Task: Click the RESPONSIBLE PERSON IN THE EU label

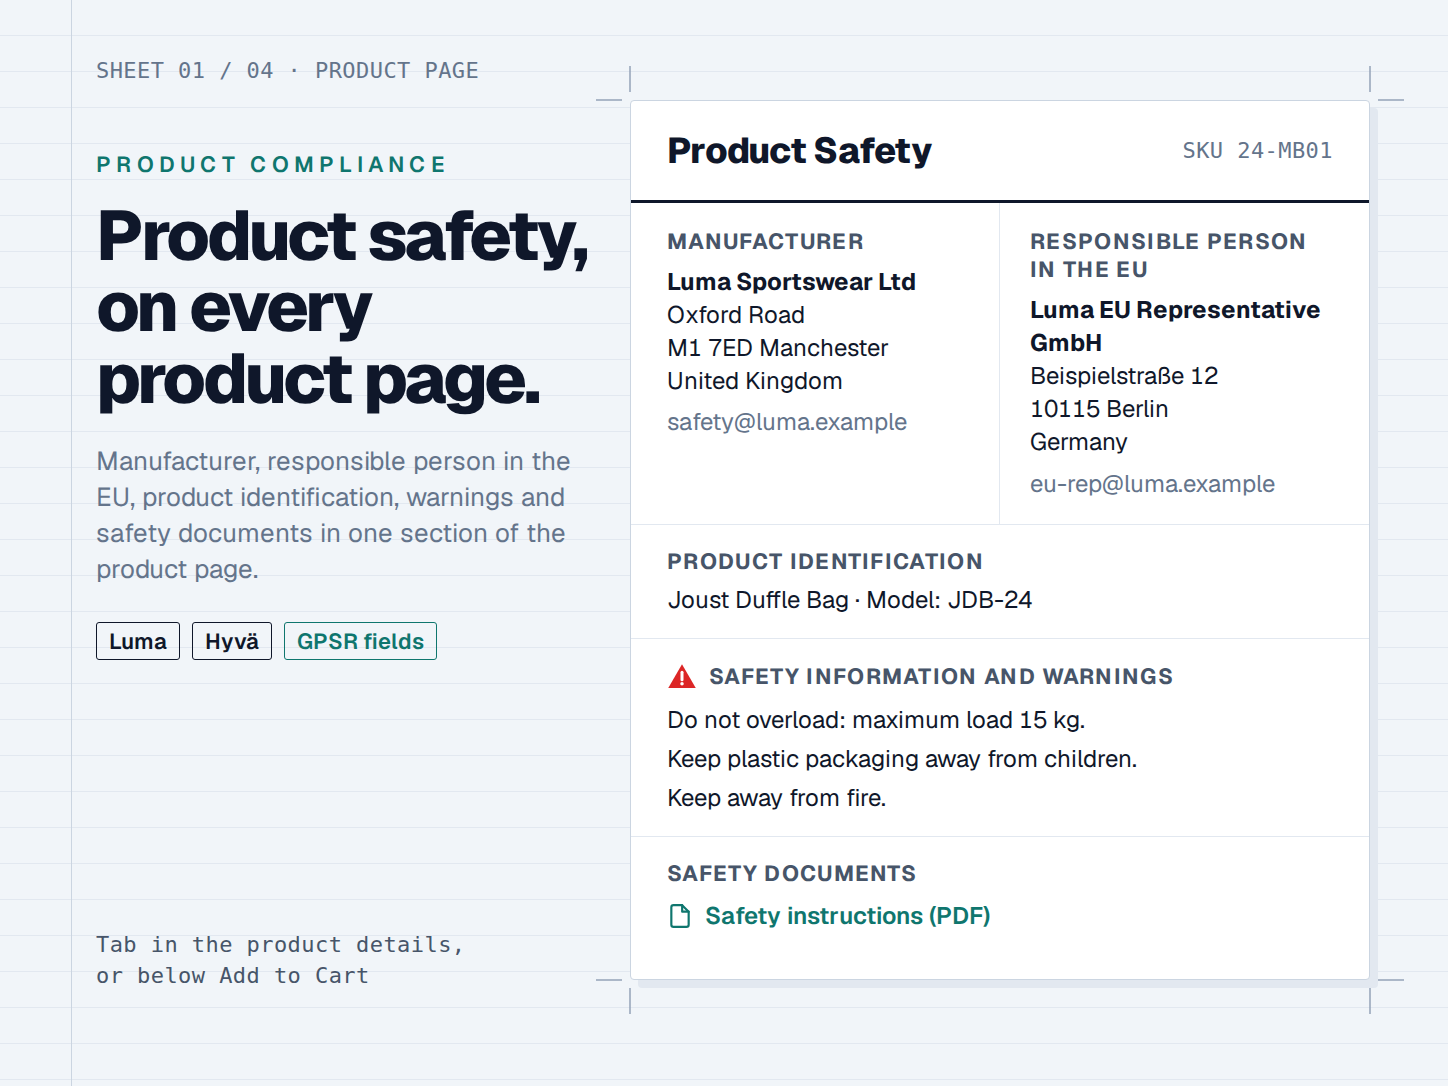Action: pos(1168,256)
